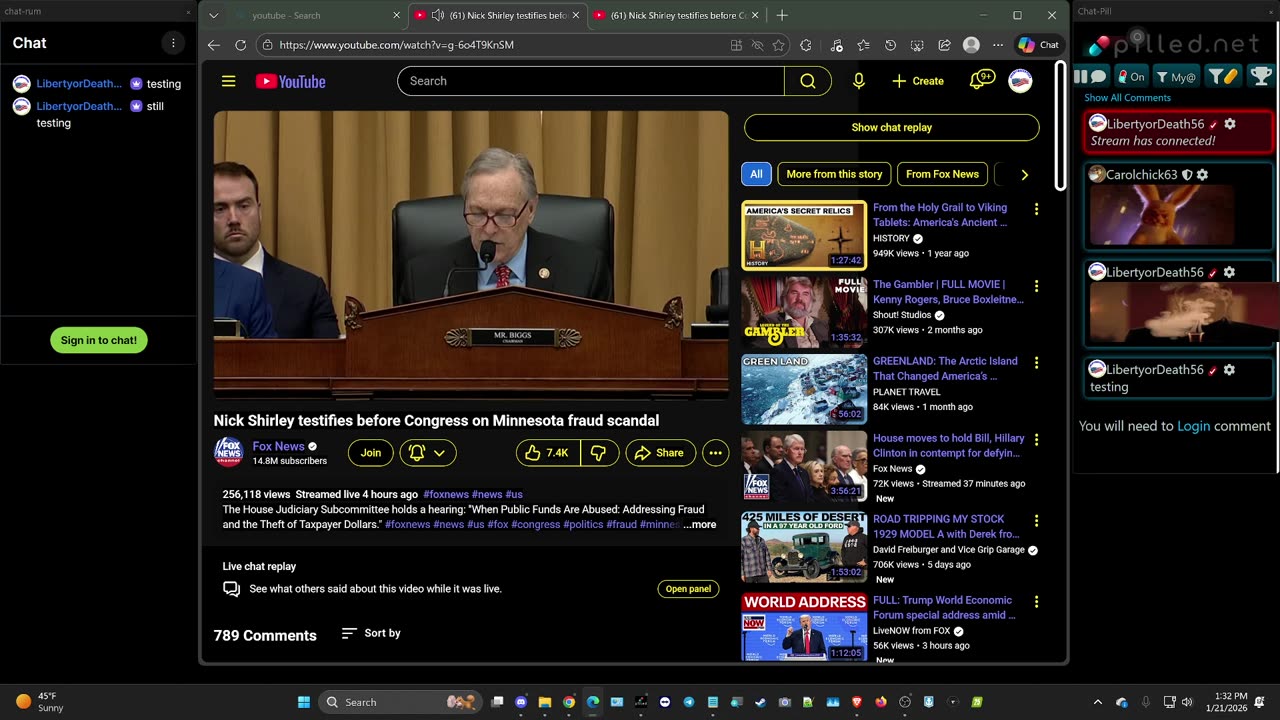Click the YouTube page vertical scrollbar
Screen dimensions: 1280x720
tap(1060, 125)
